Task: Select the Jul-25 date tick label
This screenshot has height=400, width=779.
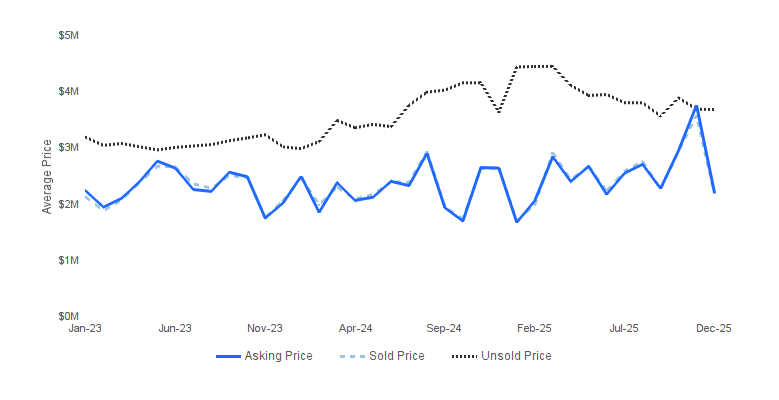Action: 624,328
